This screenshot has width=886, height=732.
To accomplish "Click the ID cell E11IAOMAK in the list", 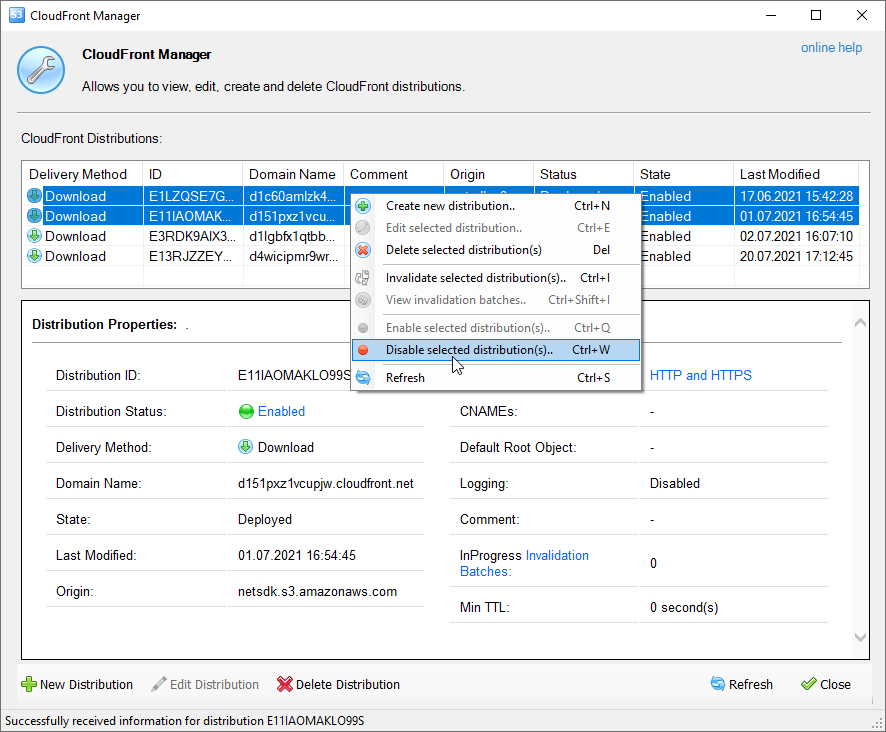I will click(193, 216).
